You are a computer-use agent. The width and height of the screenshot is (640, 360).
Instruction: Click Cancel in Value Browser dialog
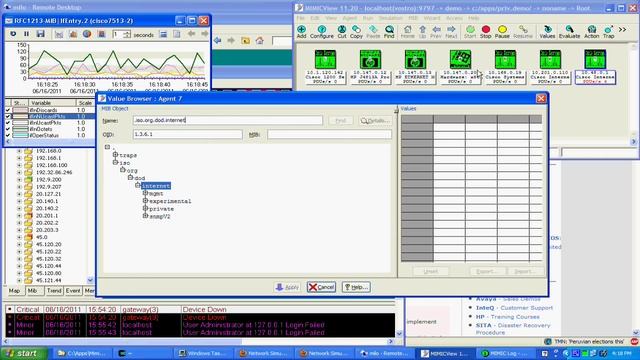point(322,287)
